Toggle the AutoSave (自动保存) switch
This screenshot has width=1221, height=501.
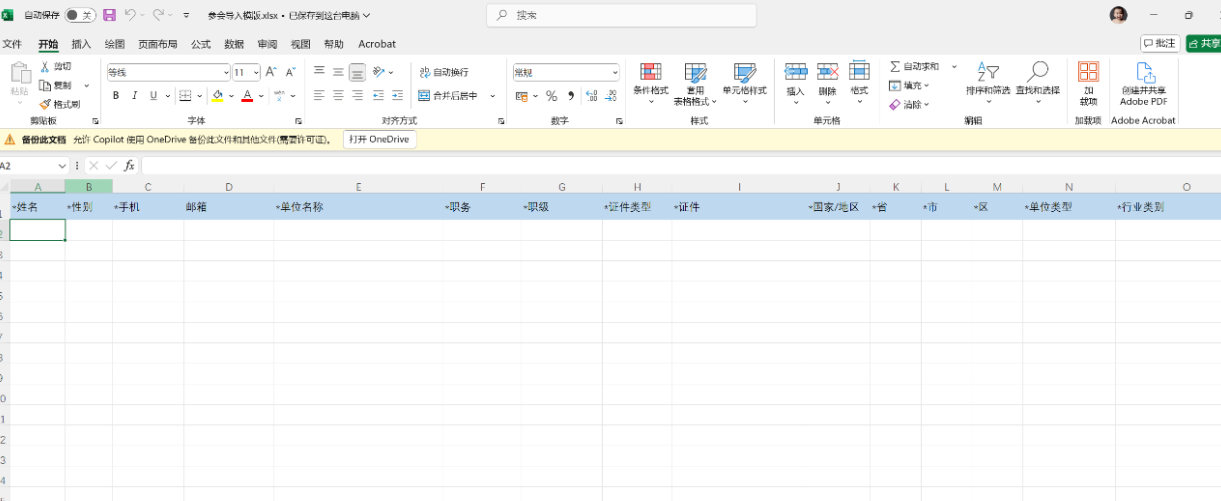[x=80, y=15]
